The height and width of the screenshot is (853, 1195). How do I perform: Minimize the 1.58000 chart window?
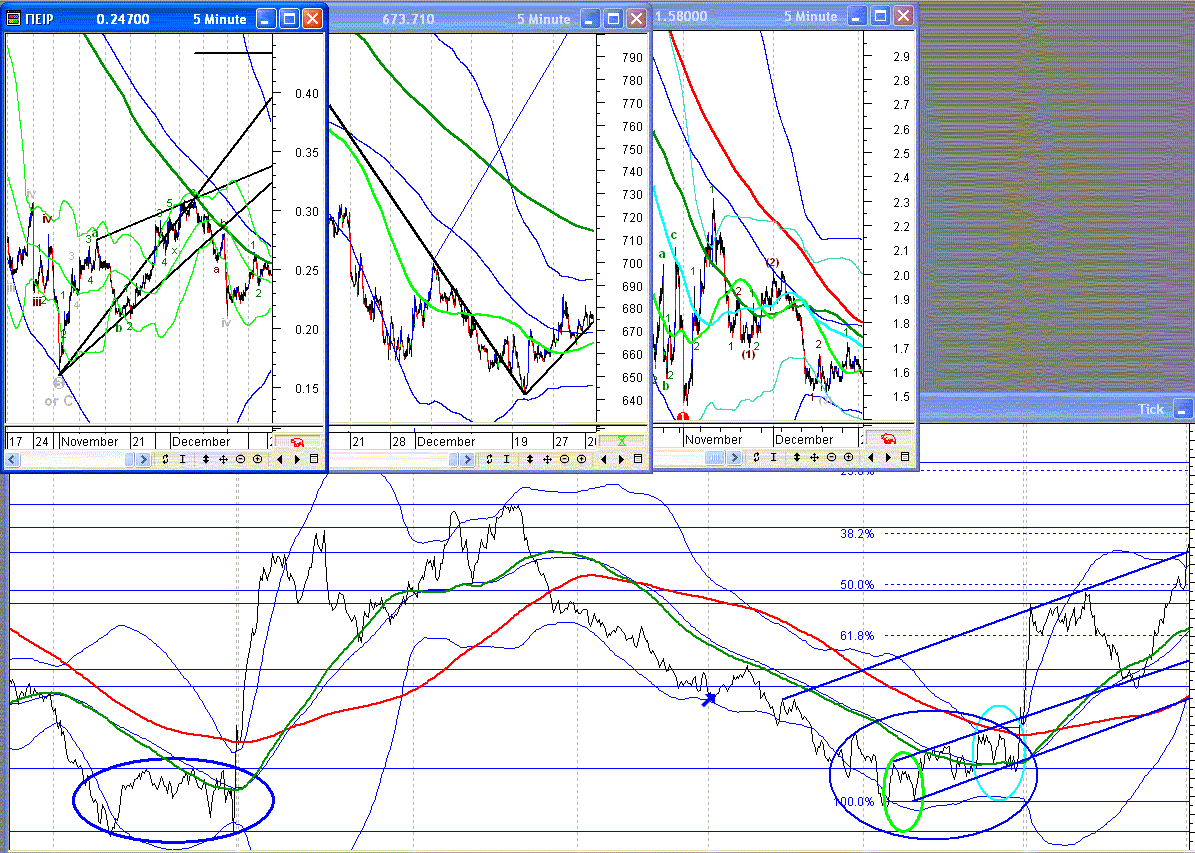tap(857, 16)
